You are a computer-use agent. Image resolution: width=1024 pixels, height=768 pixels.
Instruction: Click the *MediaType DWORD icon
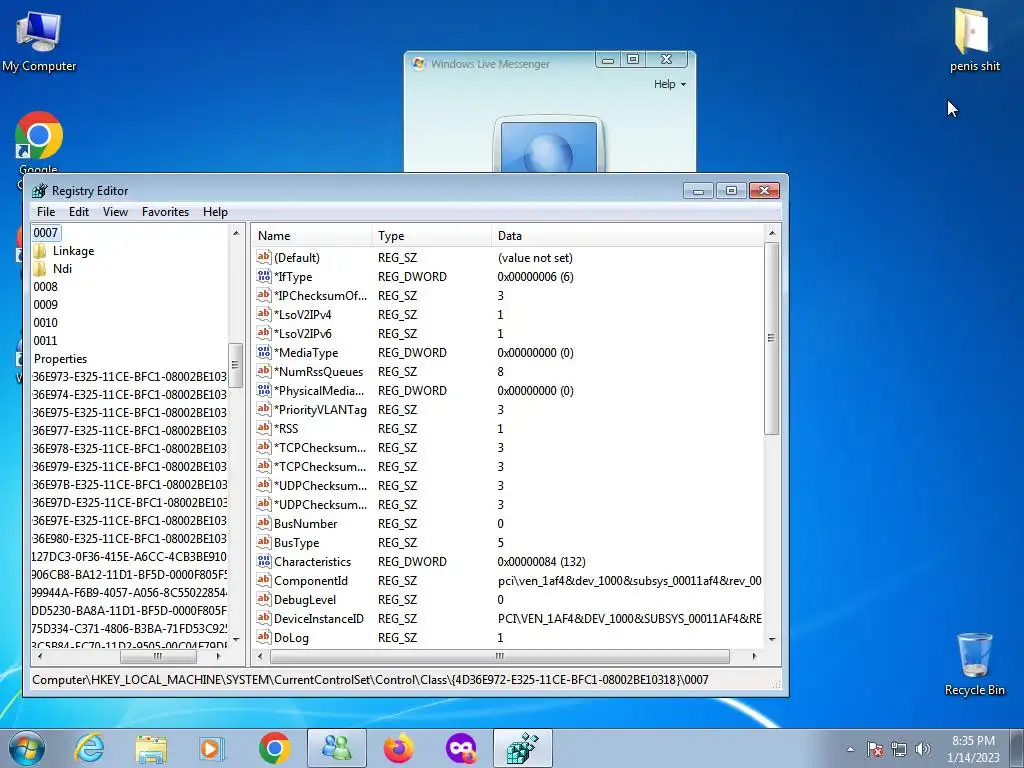tap(264, 352)
